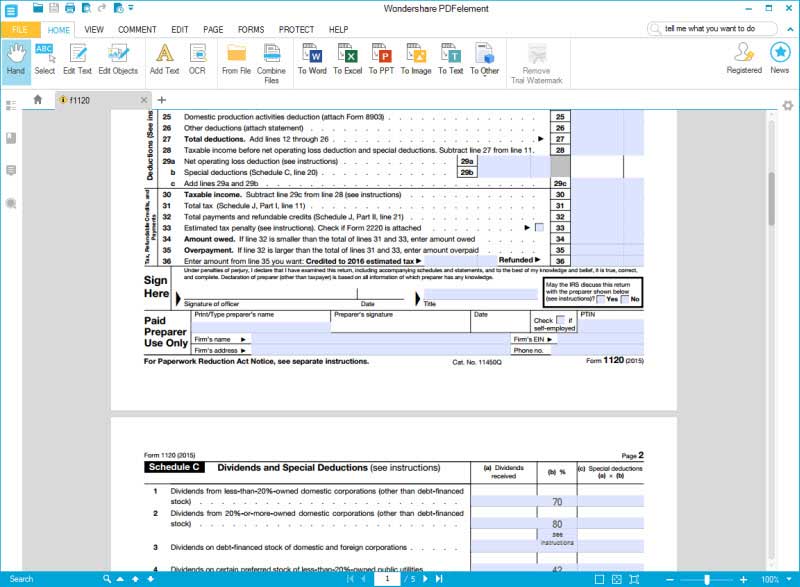Image resolution: width=800 pixels, height=587 pixels.
Task: Activate the Edit Text tool
Action: (78, 60)
